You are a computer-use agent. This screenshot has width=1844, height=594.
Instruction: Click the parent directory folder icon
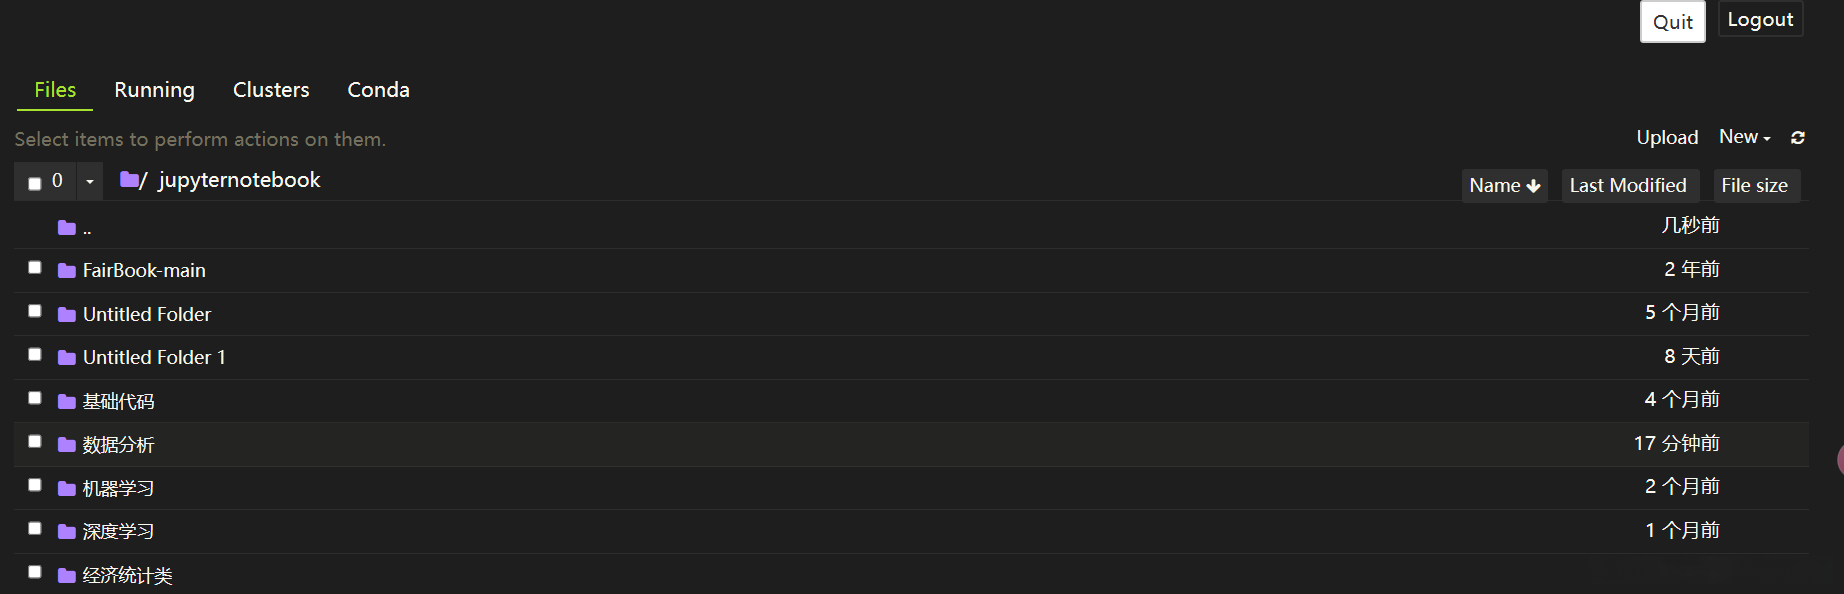click(x=67, y=228)
